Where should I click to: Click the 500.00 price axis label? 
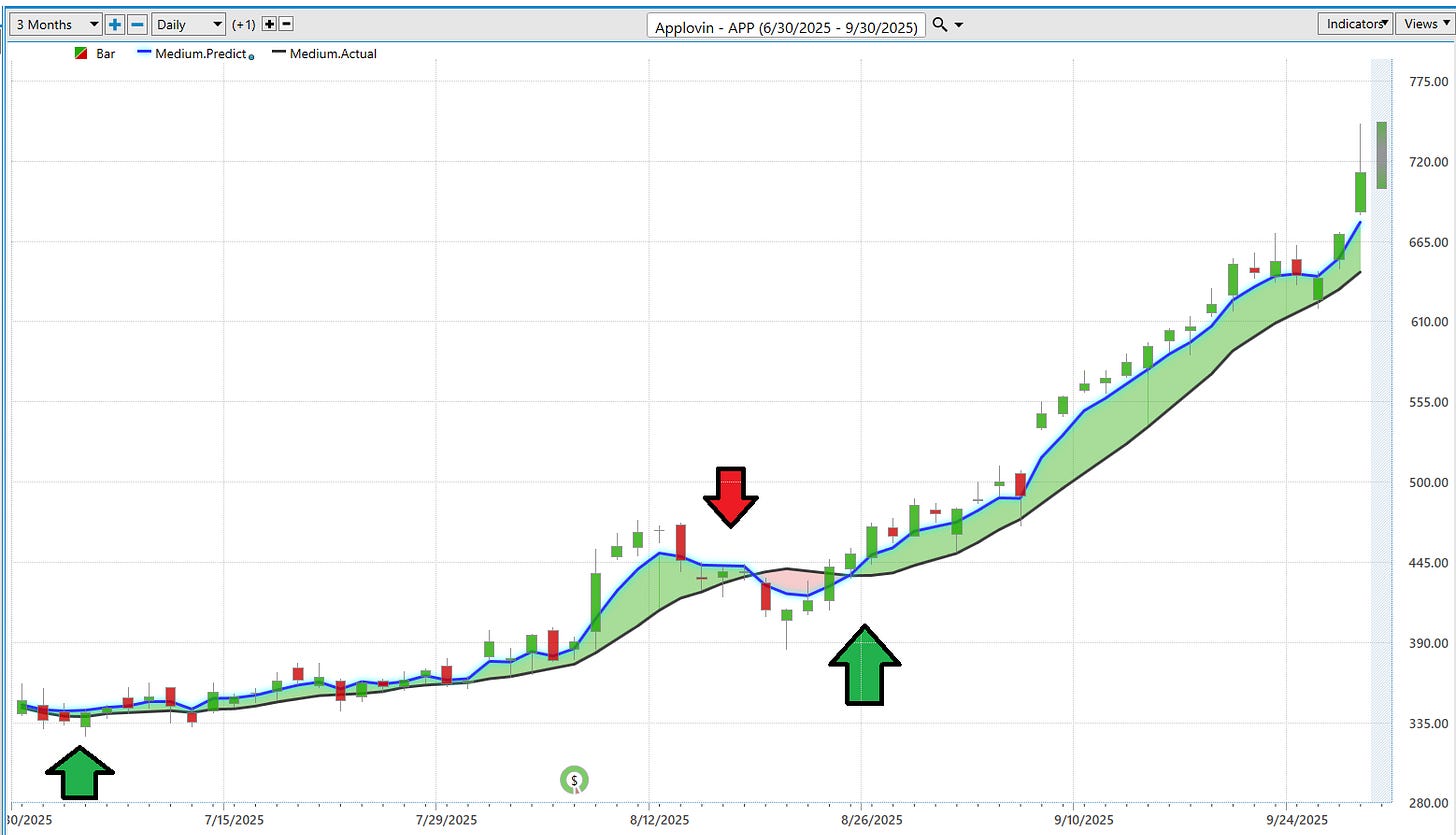(1427, 482)
